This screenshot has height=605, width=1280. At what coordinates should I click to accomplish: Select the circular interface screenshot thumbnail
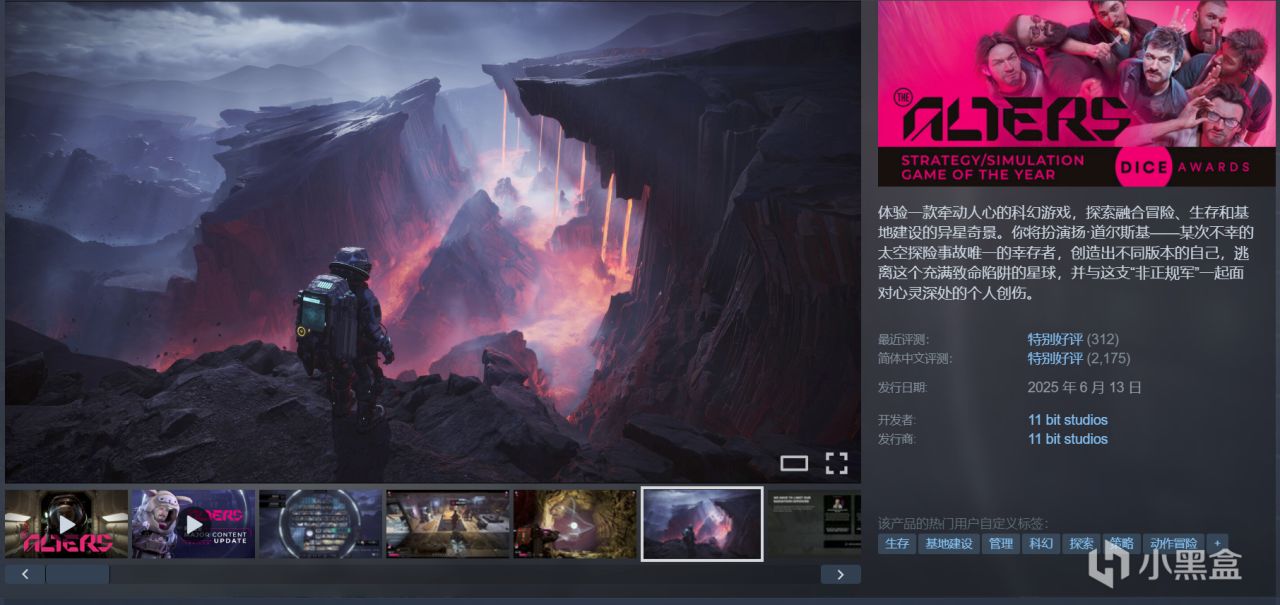(320, 524)
